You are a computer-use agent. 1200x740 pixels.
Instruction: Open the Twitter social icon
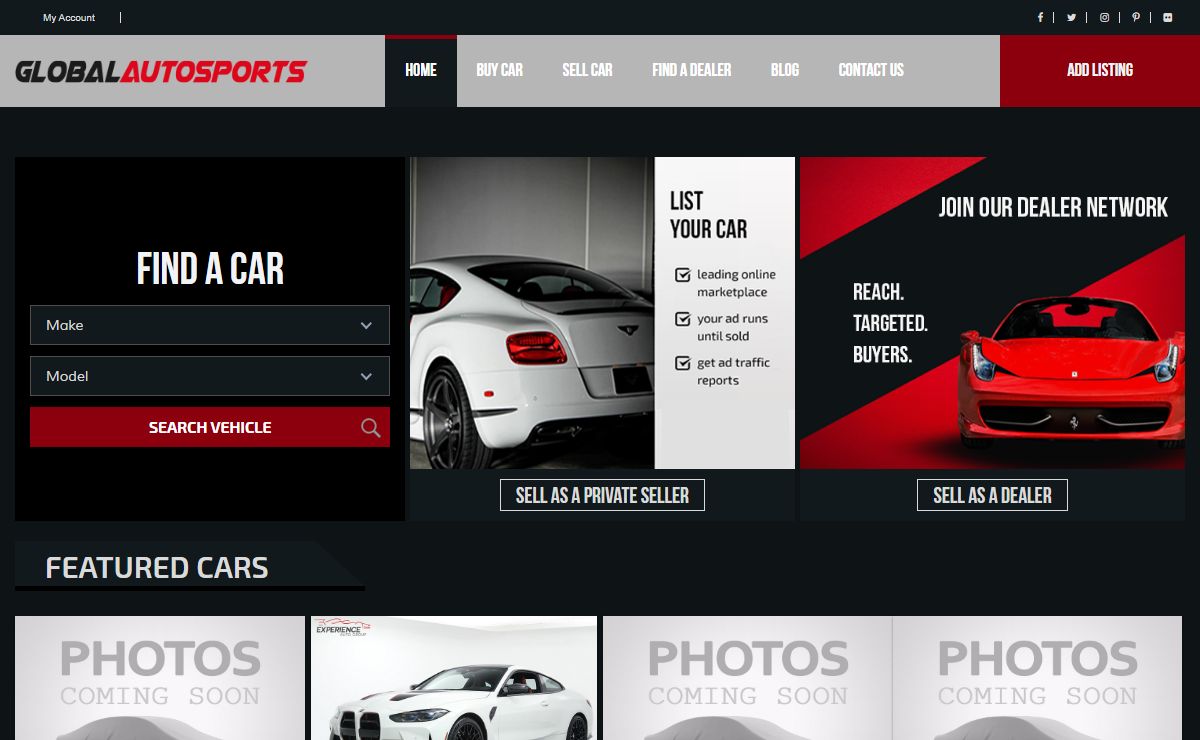(1071, 17)
